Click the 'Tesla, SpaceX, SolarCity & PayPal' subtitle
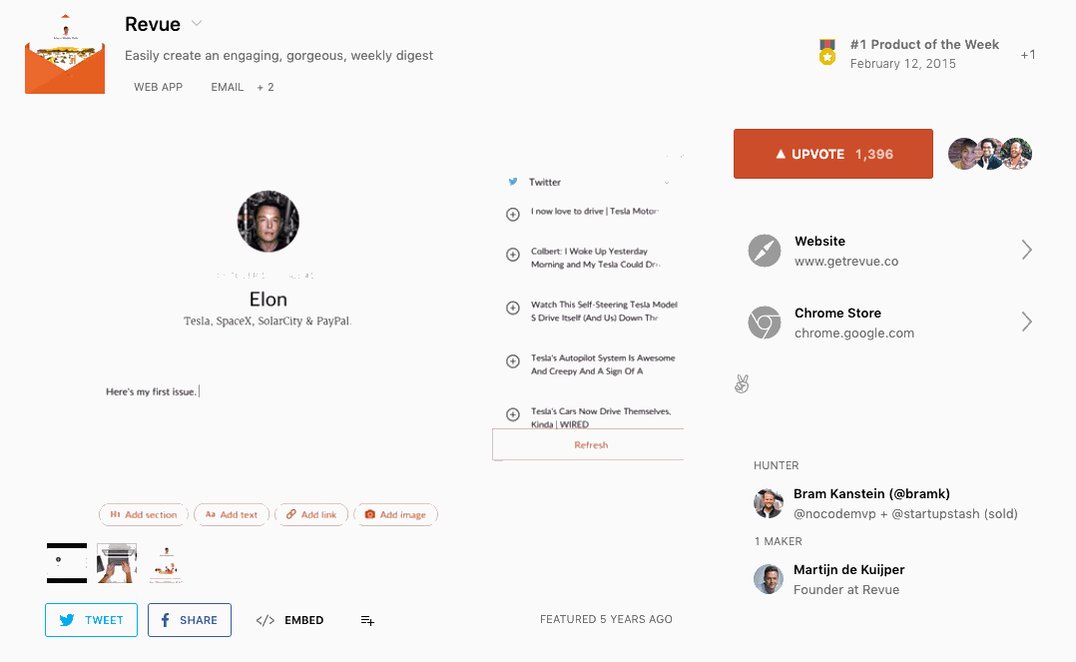 267,321
